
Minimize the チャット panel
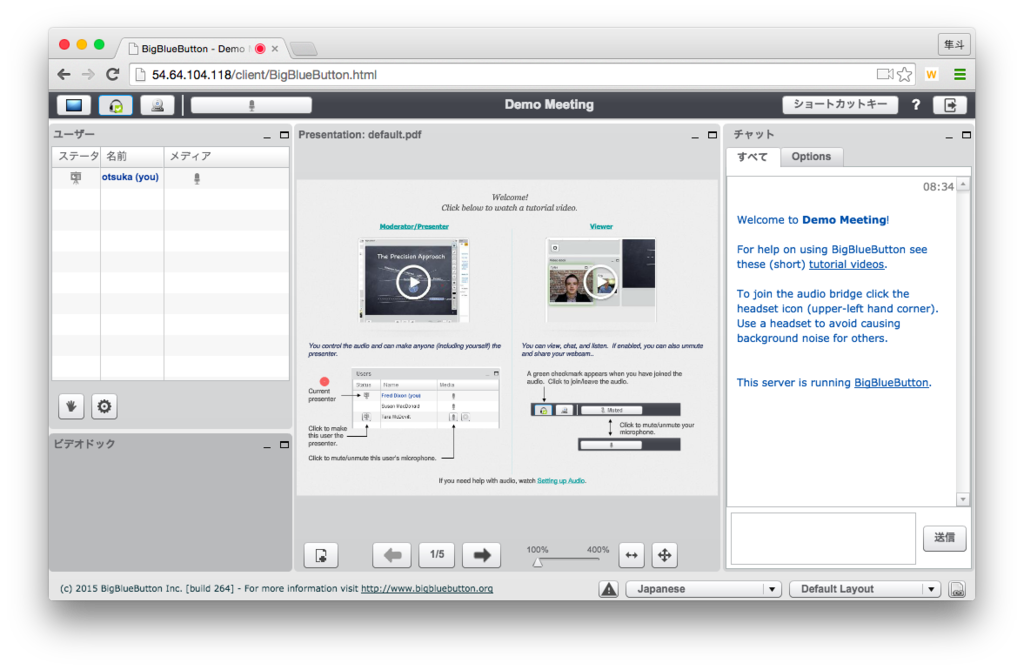coord(949,136)
